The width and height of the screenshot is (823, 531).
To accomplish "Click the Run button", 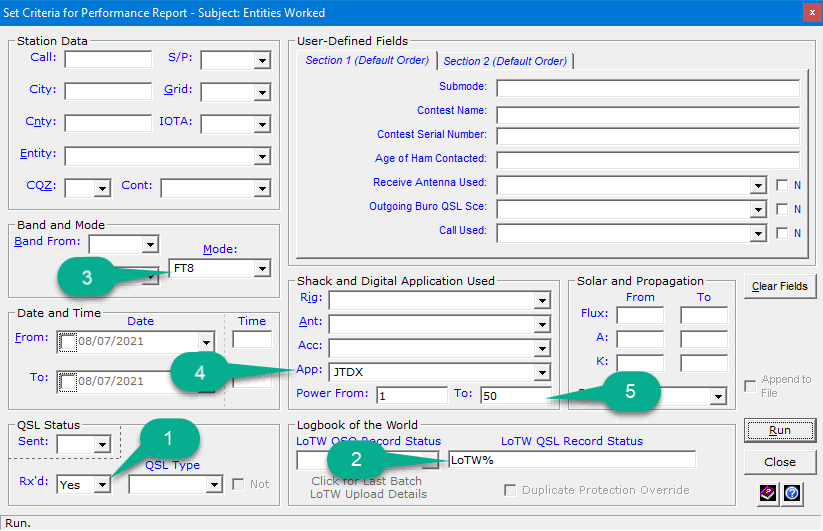I will (x=779, y=430).
